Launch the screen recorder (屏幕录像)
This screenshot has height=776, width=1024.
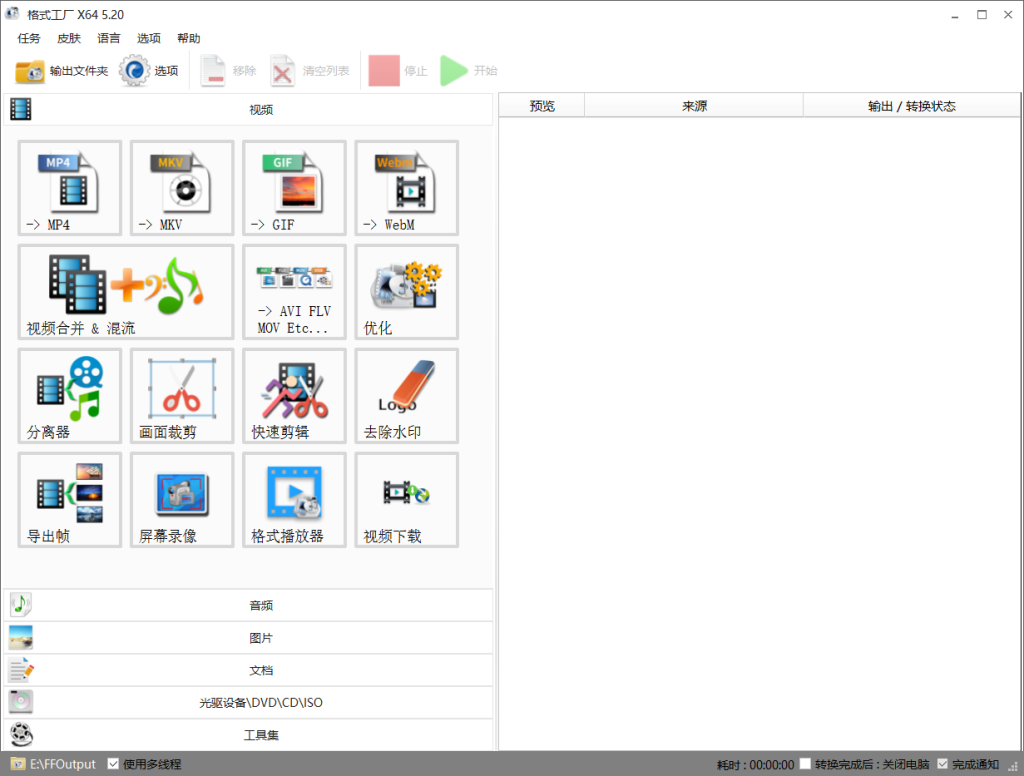(x=182, y=499)
